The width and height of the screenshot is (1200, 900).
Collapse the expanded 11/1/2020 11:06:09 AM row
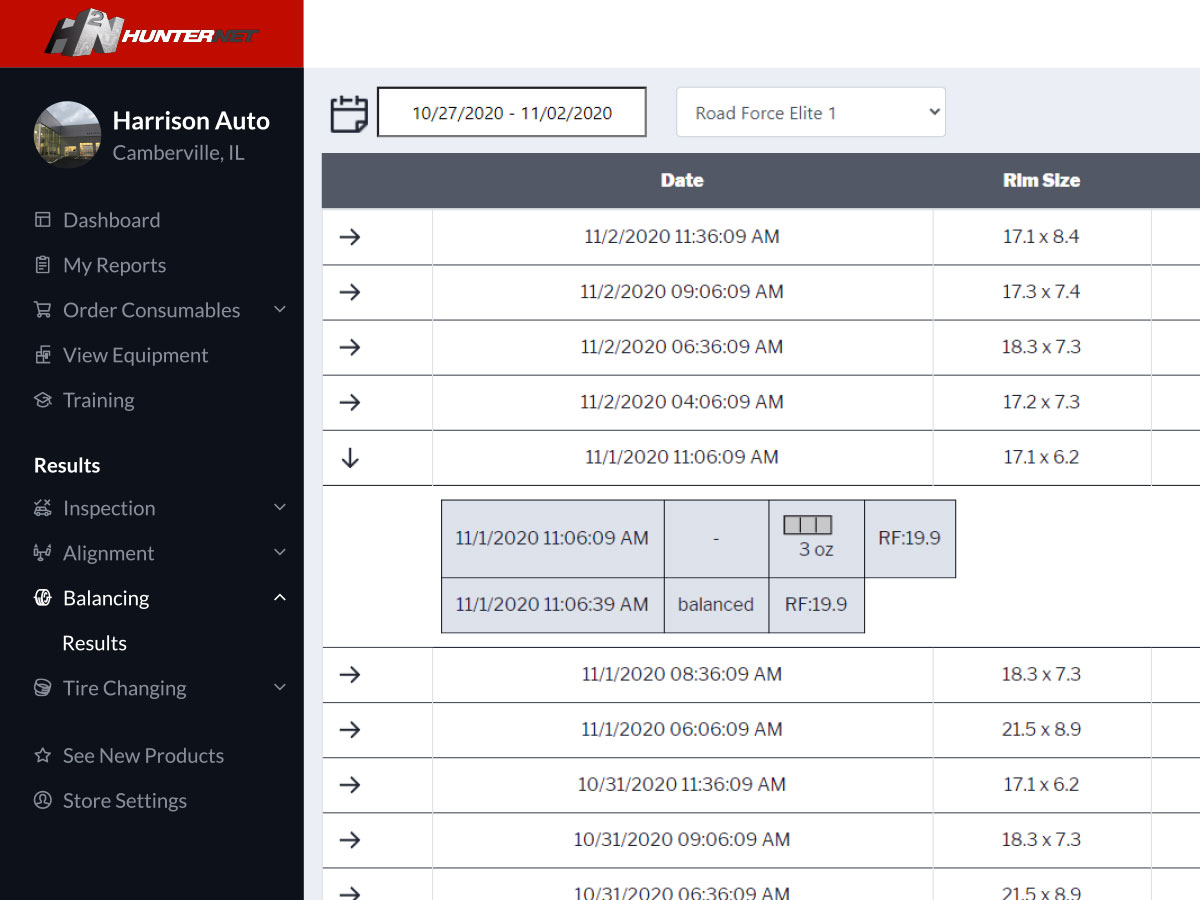click(x=349, y=458)
